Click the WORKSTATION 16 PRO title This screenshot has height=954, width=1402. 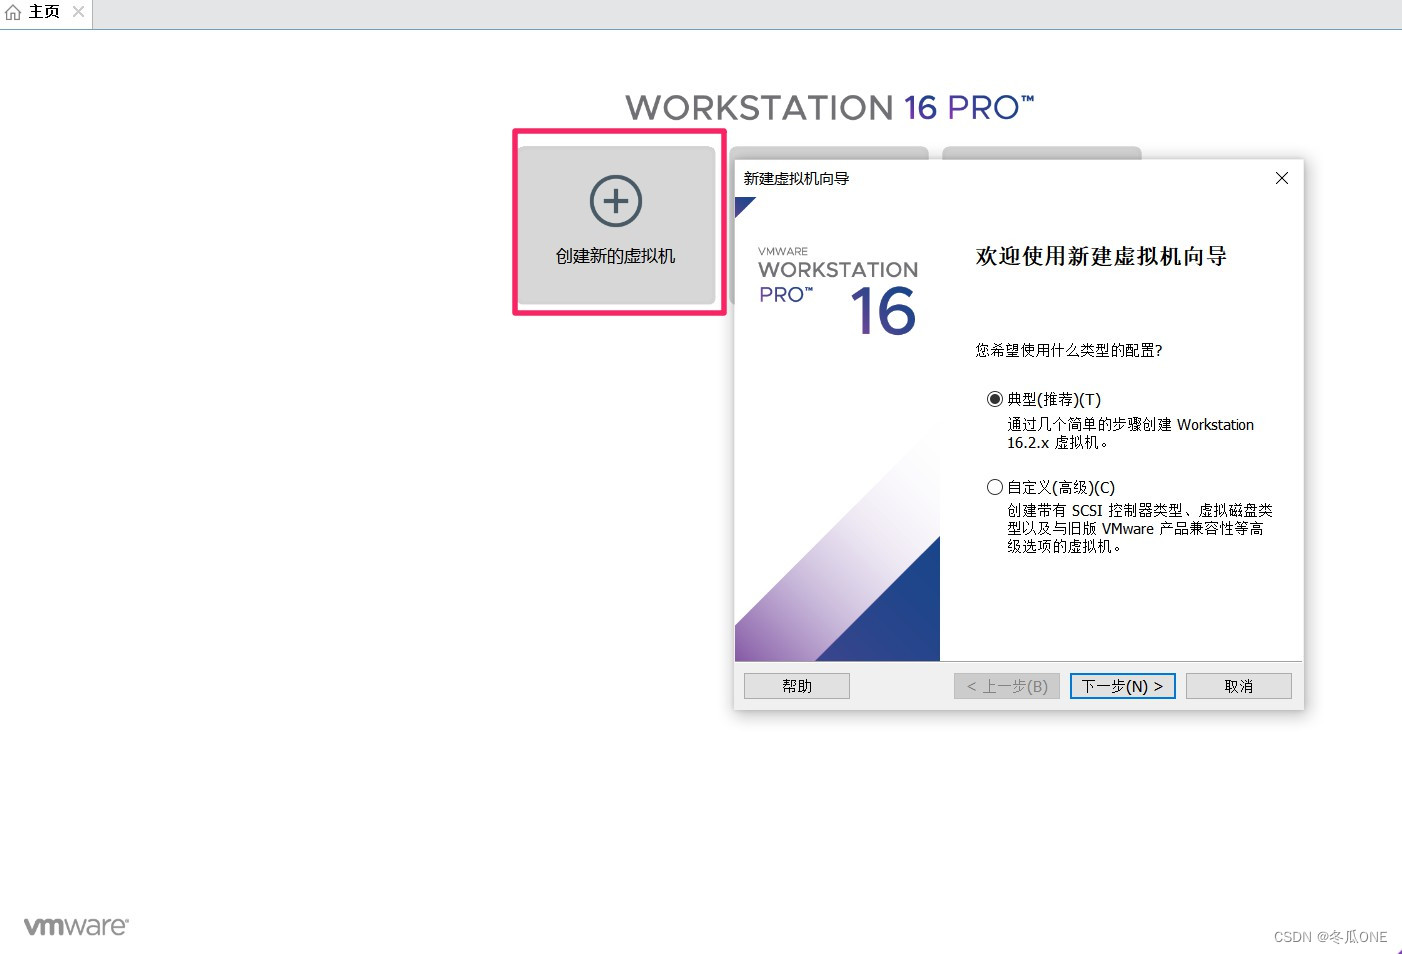[x=830, y=107]
